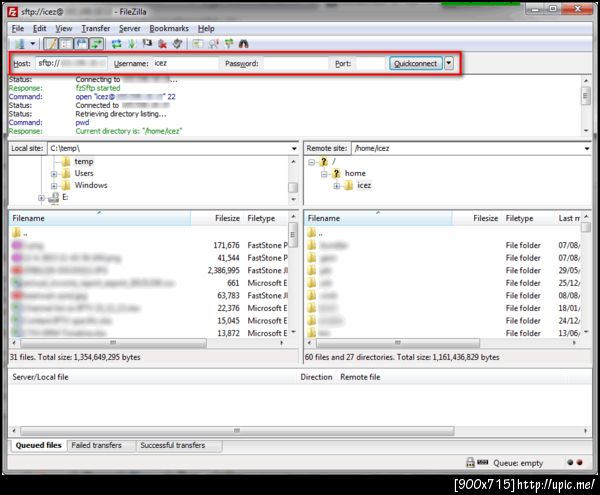Select local file sized 2,386,995 bytes
Screen dimensions: 600x495
click(149, 270)
